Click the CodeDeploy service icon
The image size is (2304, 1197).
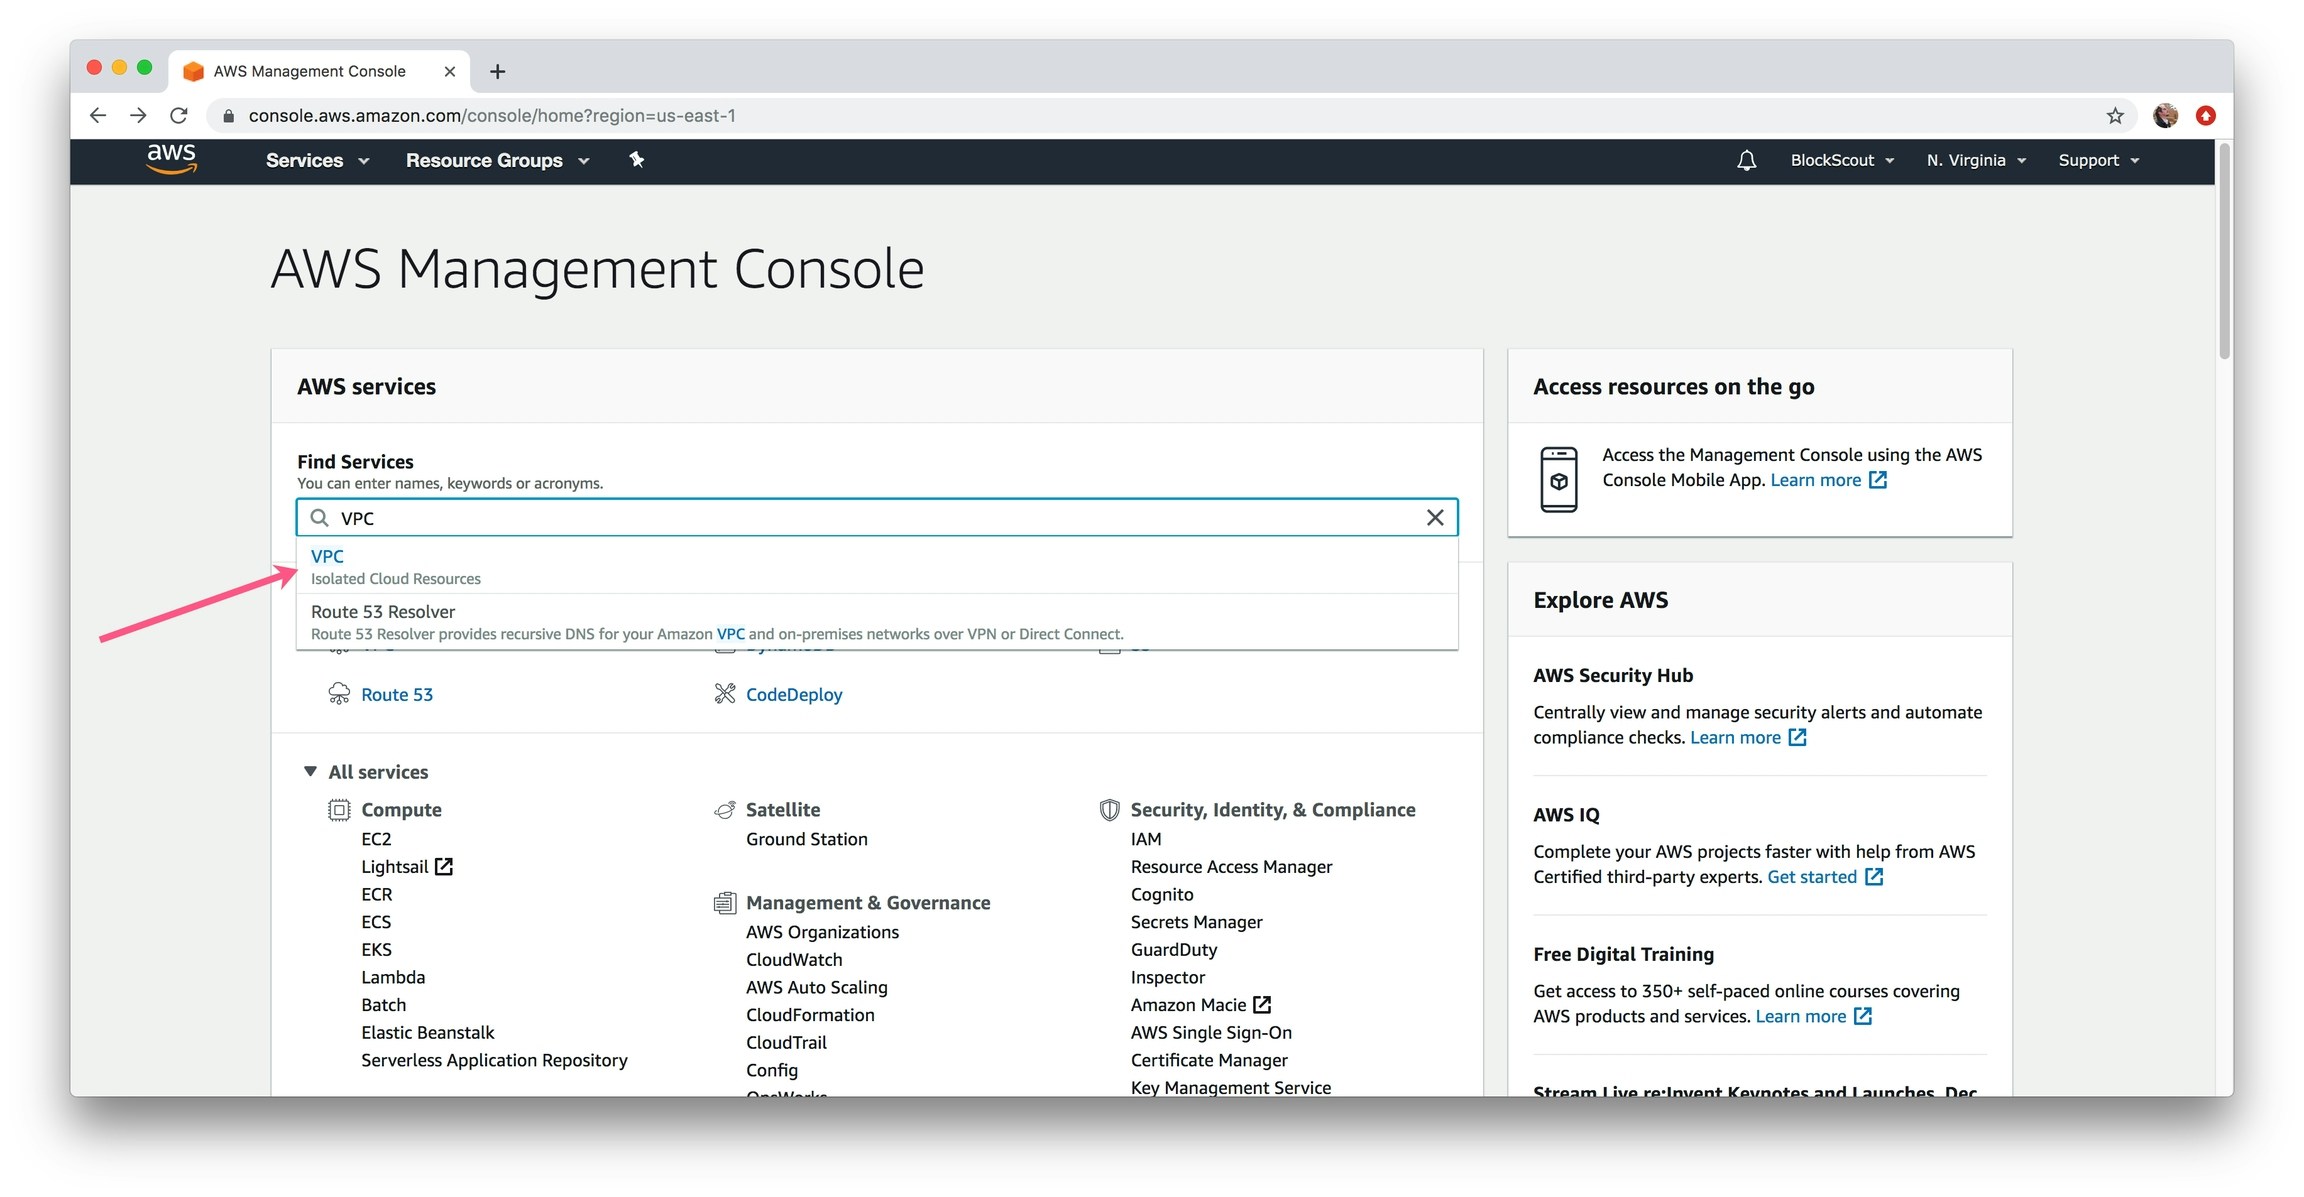coord(725,694)
